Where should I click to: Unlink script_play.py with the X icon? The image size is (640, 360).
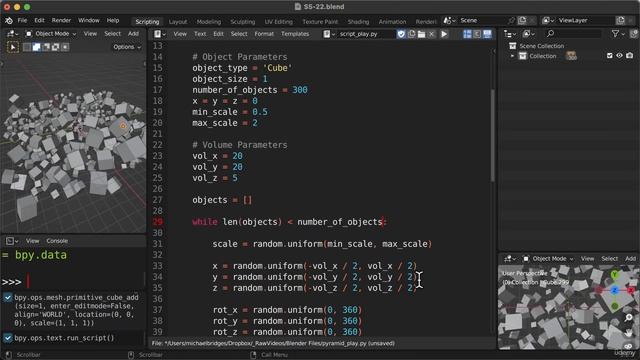pyautogui.click(x=431, y=34)
